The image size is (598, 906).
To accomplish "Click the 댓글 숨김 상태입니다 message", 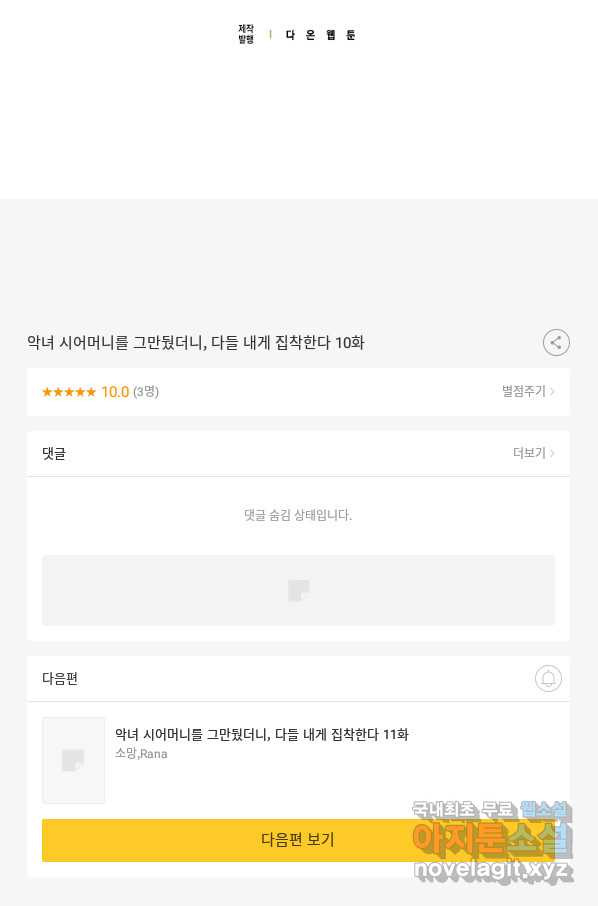I will [298, 515].
